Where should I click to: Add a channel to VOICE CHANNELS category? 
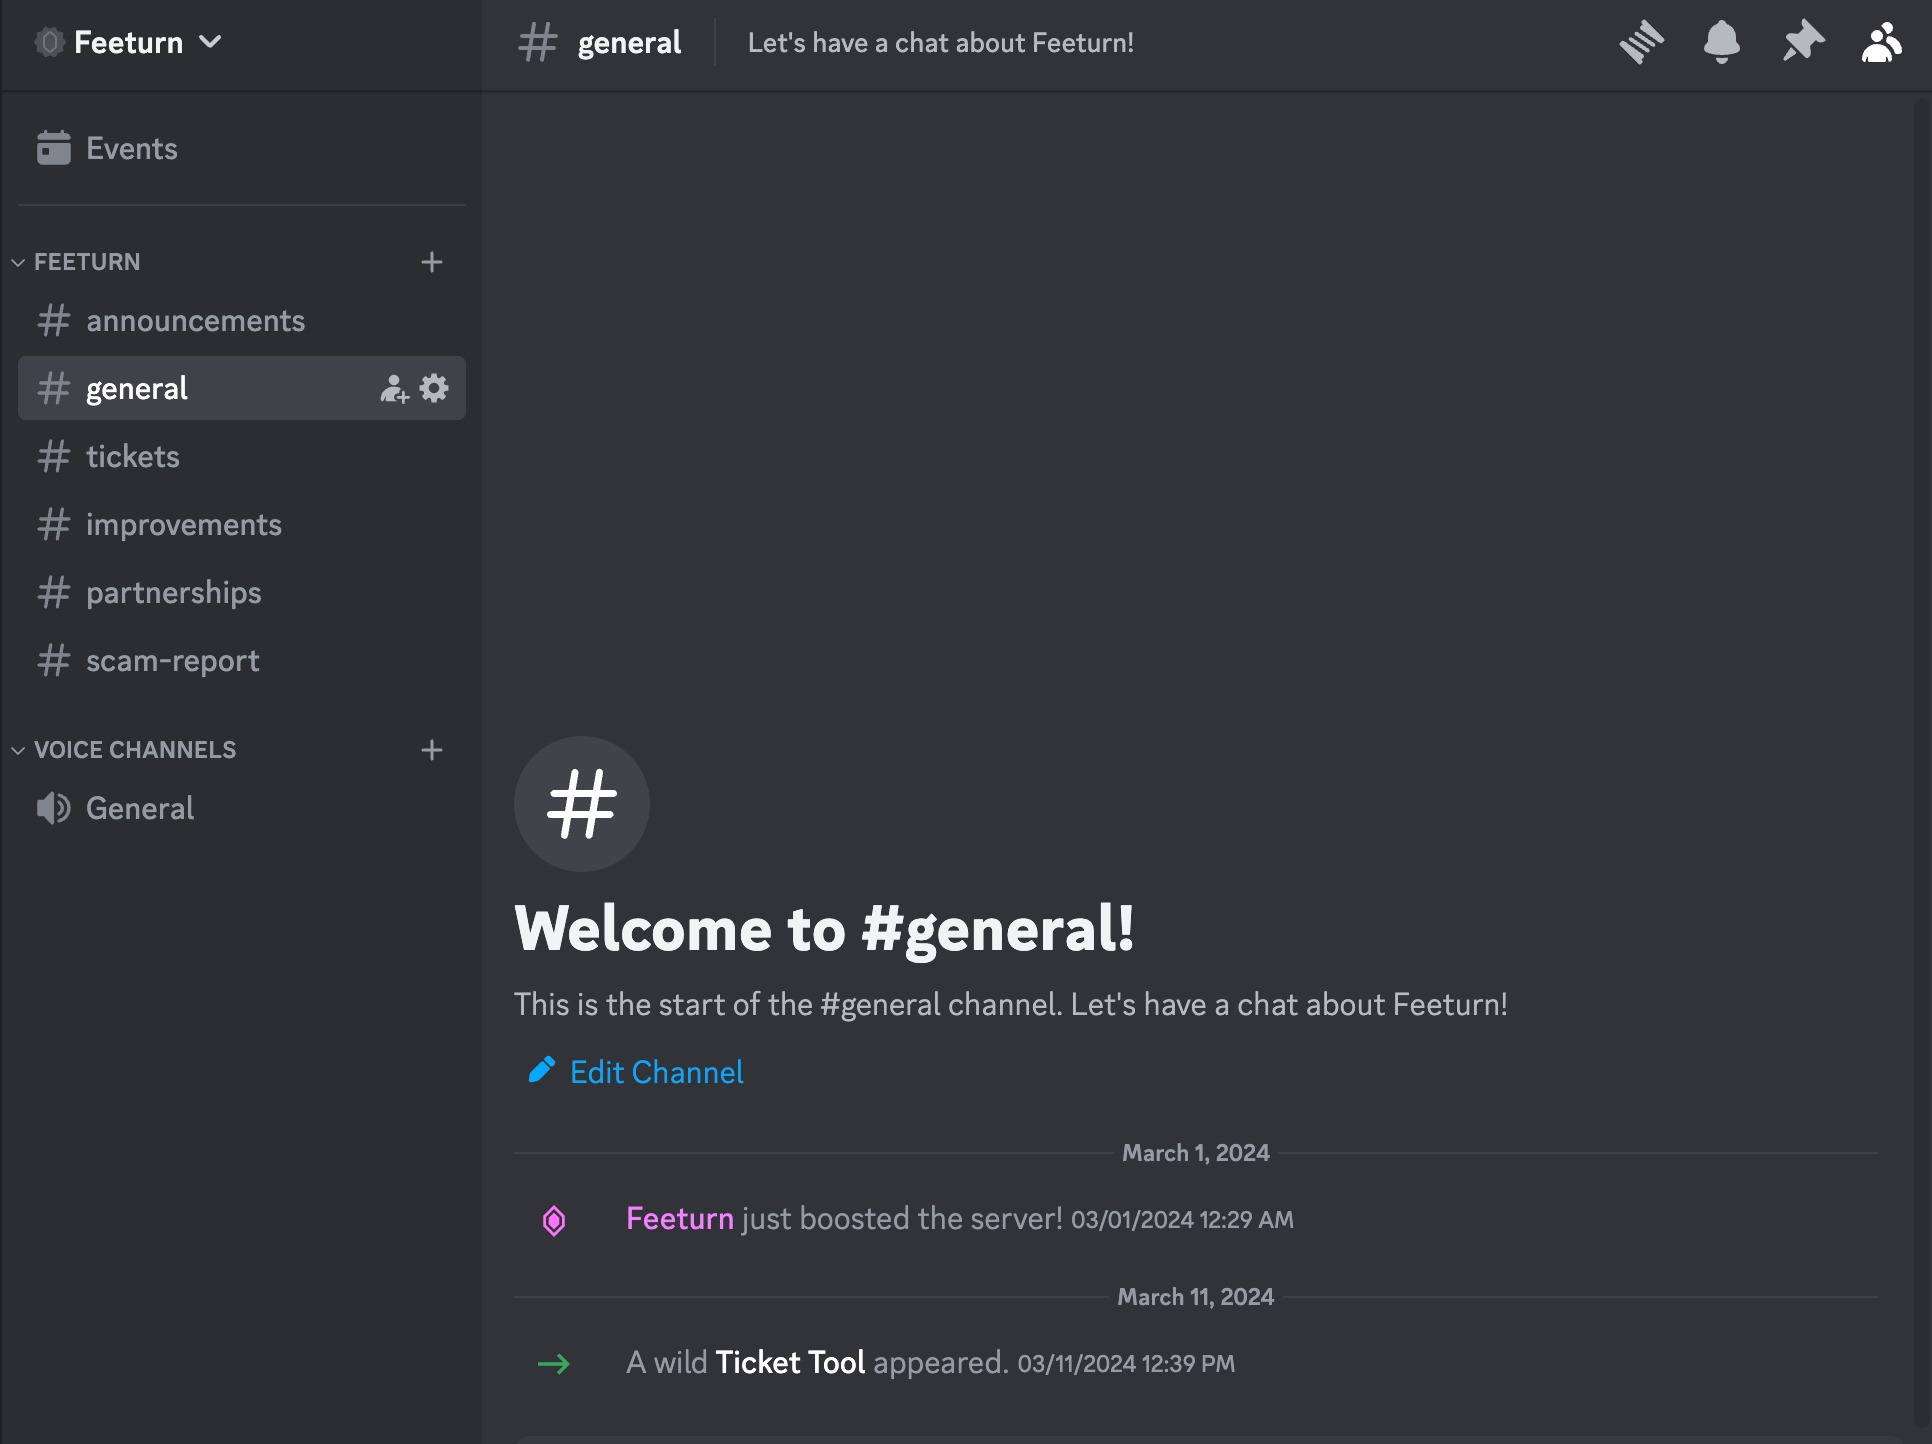[x=432, y=750]
